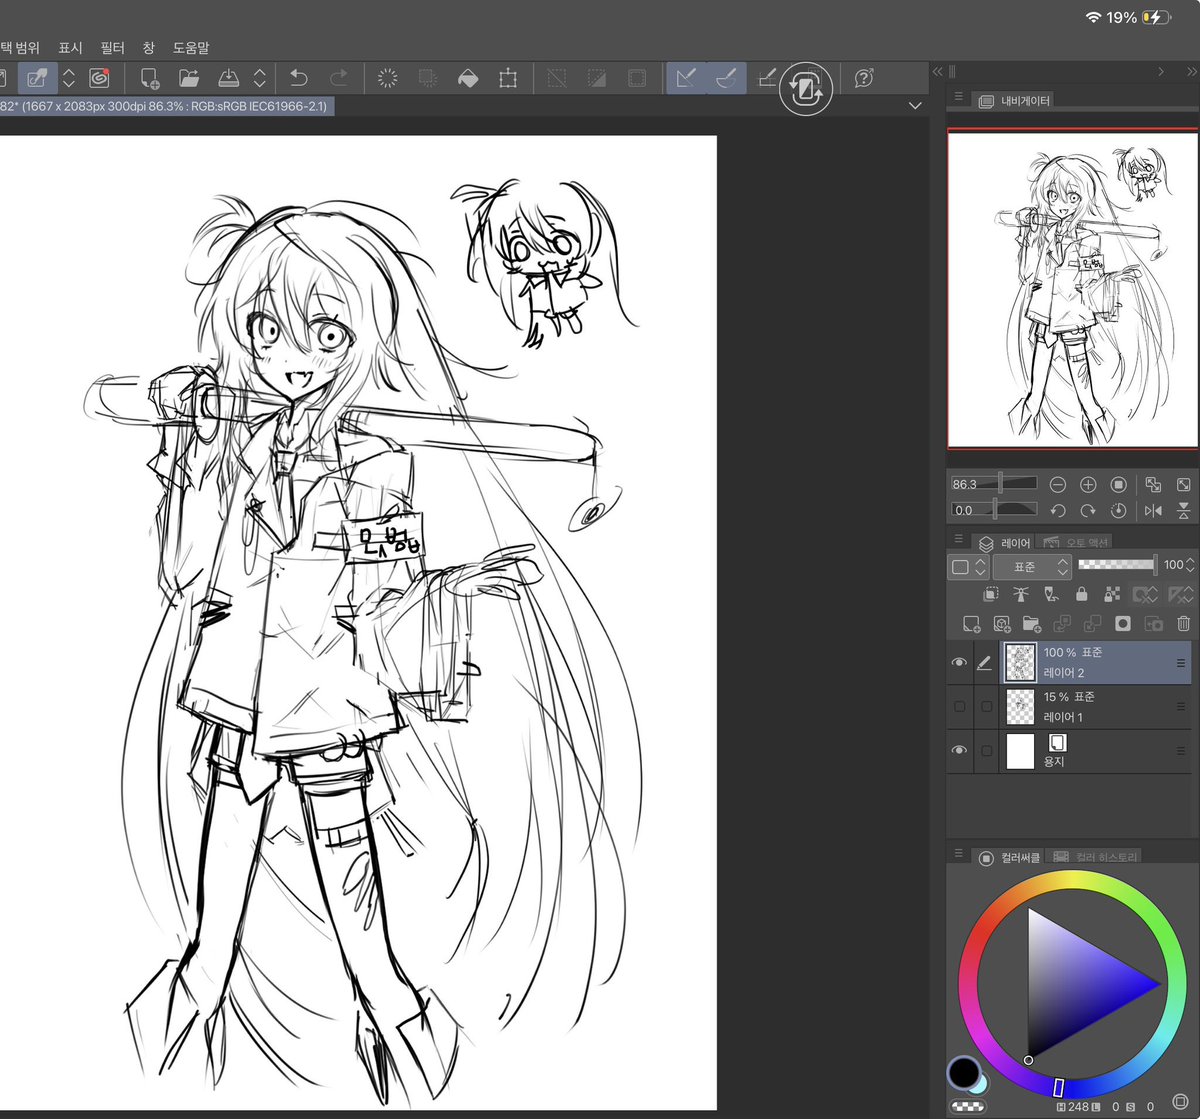Click the layer opacity 100 stepper arrows
Screen dimensions: 1200x1119
click(1190, 565)
